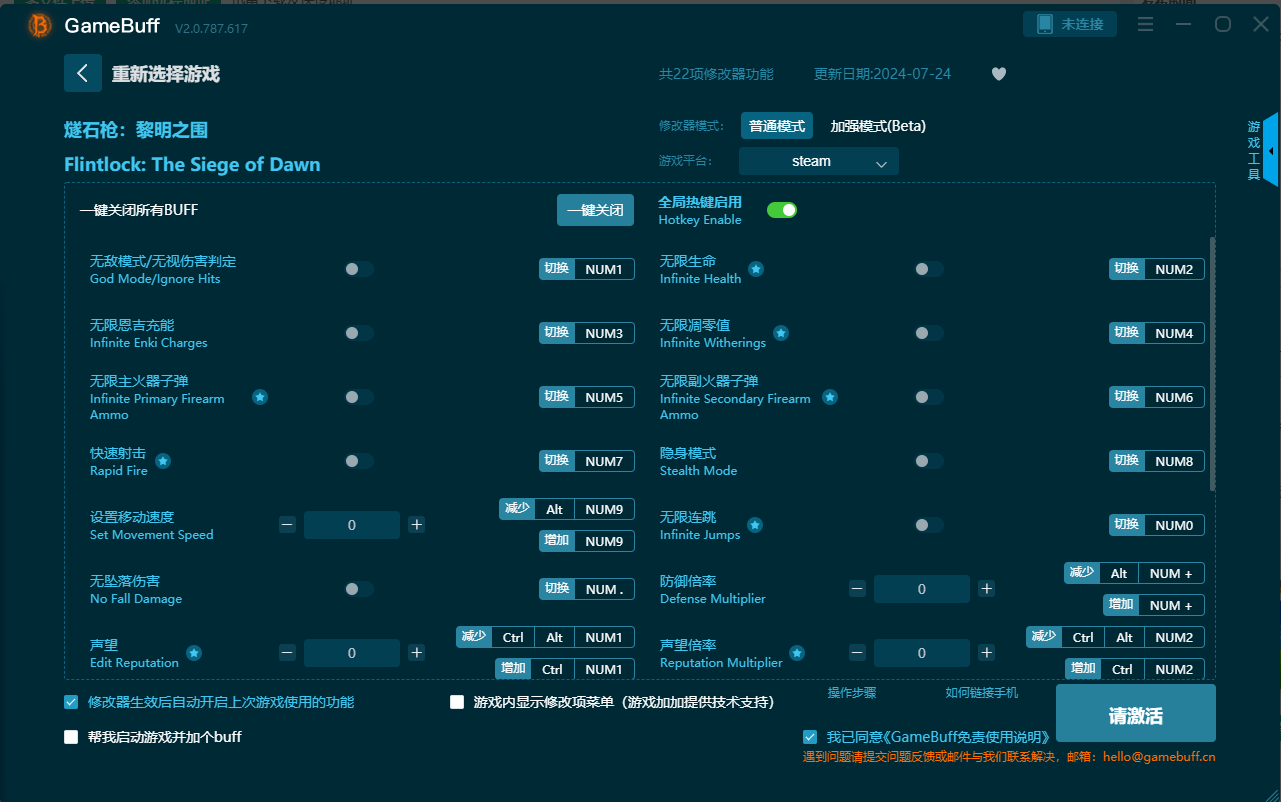The image size is (1281, 802).
Task: Go back with the arrow to reselect game
Action: click(83, 73)
